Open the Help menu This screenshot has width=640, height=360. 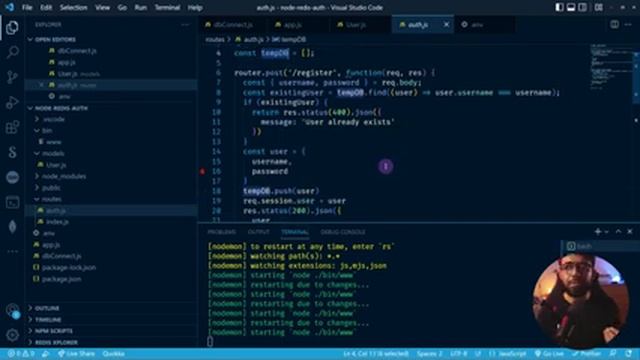[x=195, y=7]
